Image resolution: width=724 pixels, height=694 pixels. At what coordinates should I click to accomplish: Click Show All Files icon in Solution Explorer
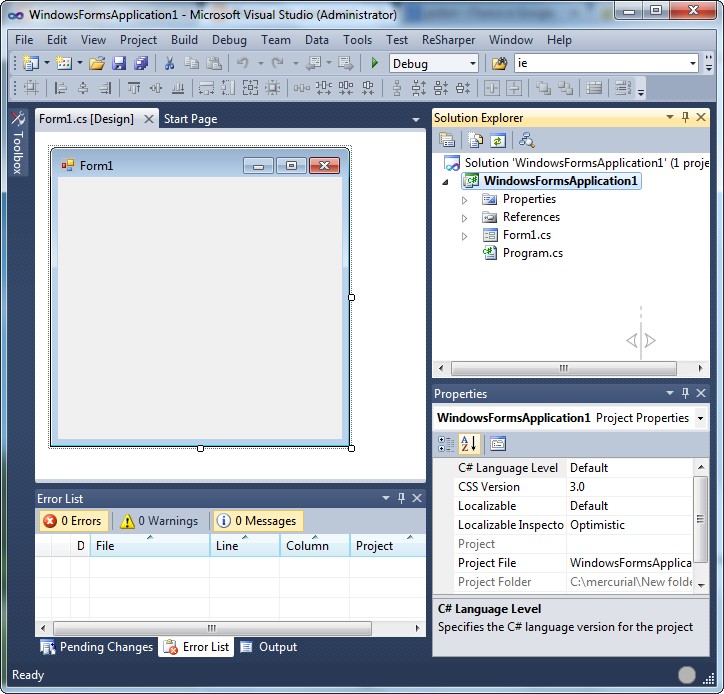click(x=475, y=139)
